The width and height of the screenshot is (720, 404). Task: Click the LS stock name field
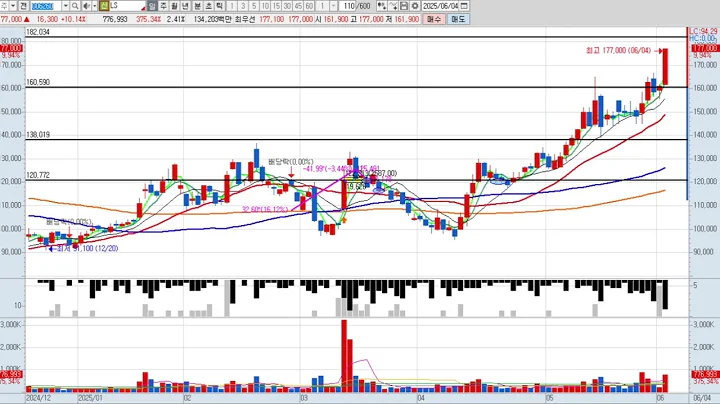pos(127,6)
